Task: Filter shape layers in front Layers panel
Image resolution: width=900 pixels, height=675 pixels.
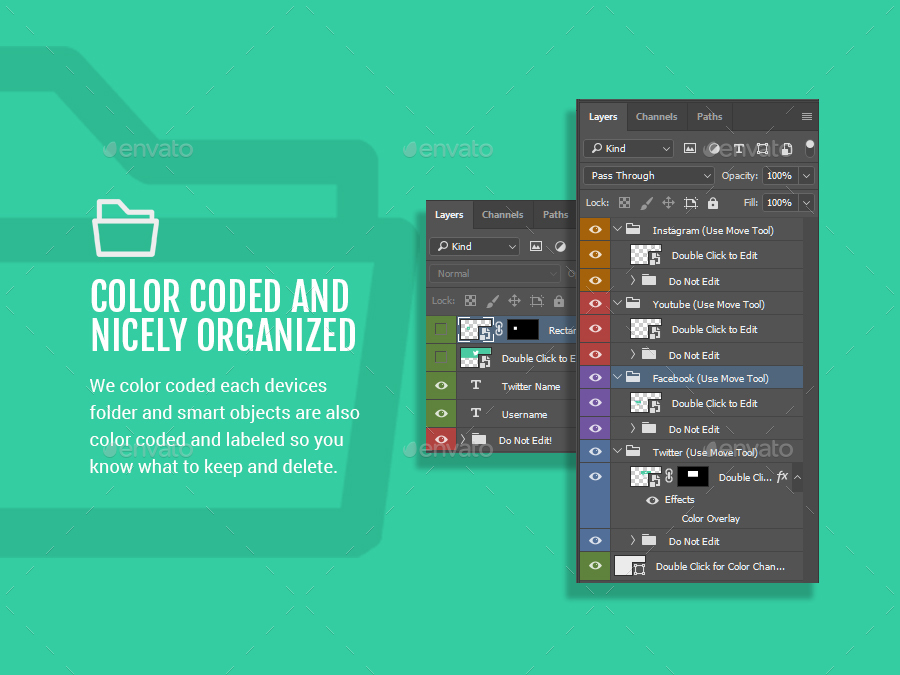Action: tap(762, 149)
